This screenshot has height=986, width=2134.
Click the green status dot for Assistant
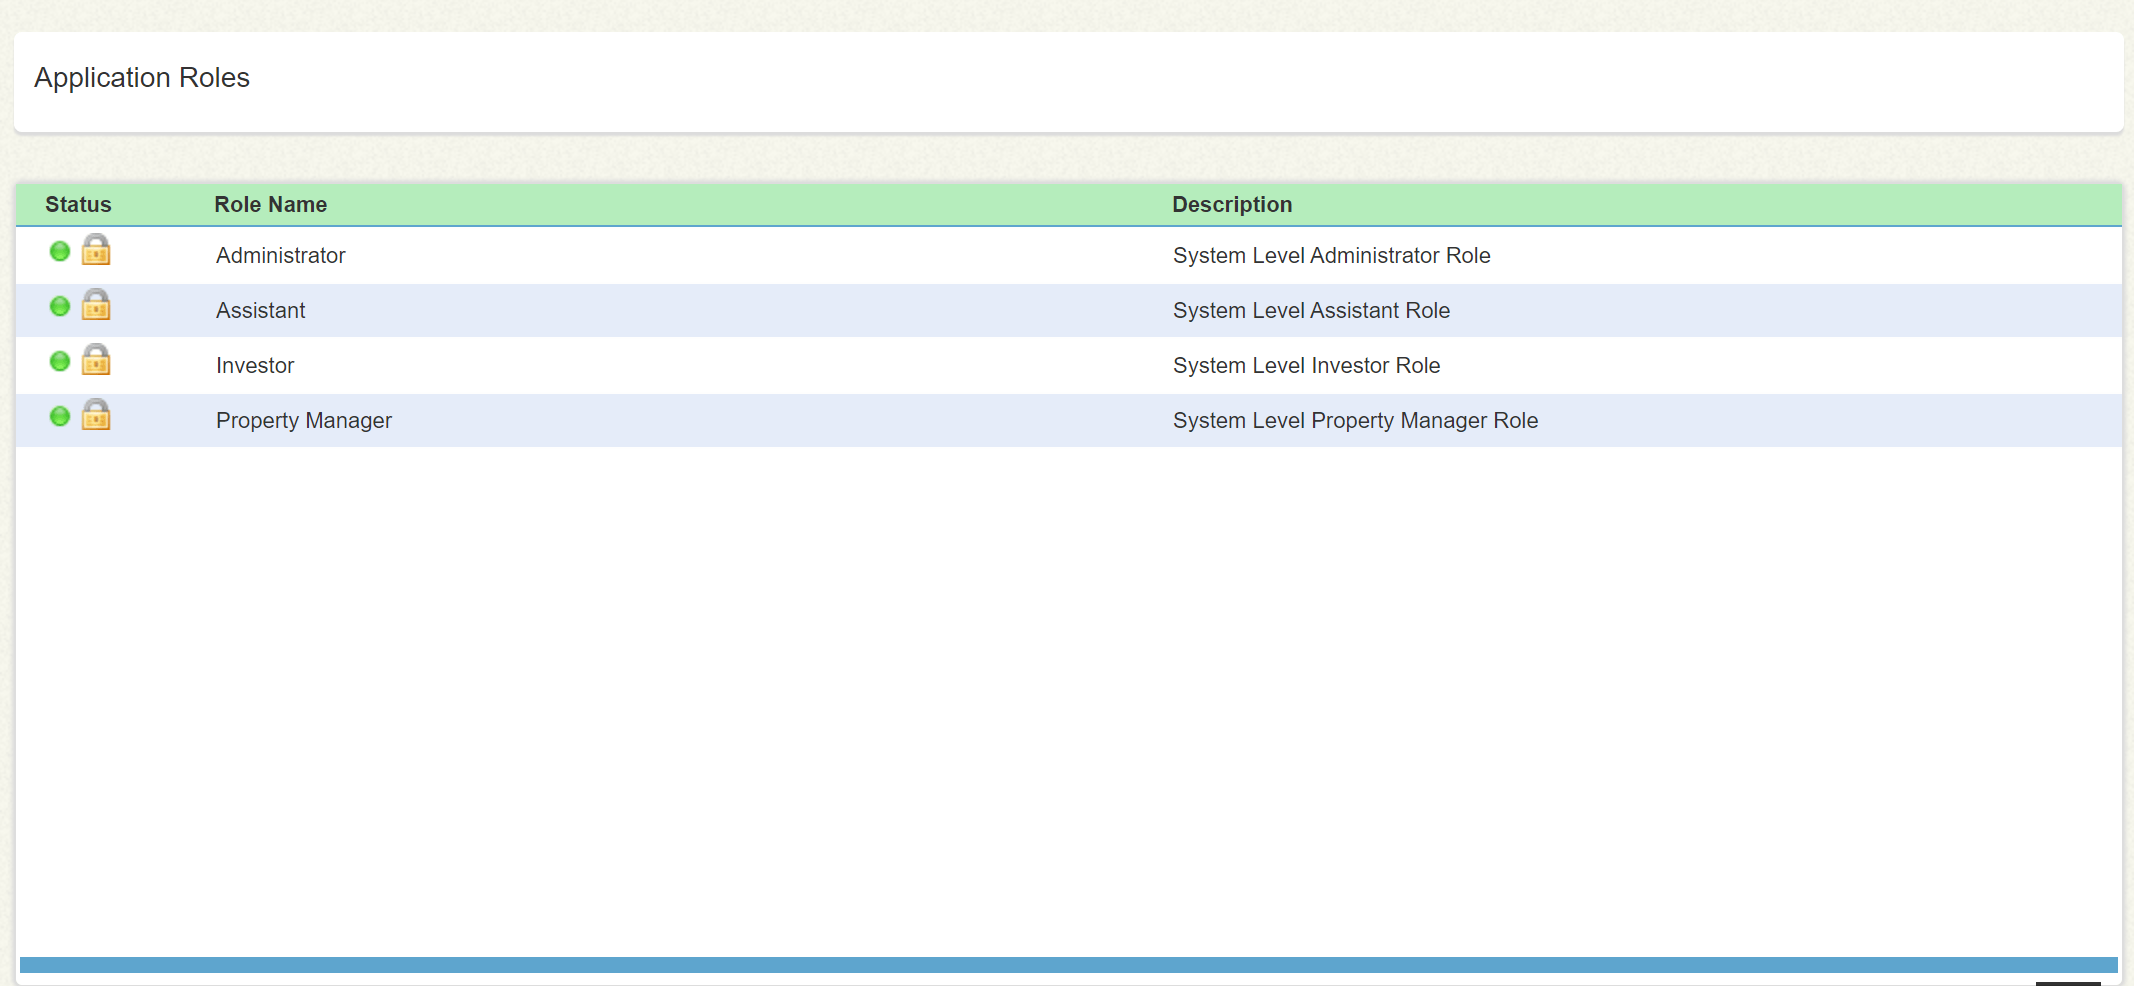(60, 306)
